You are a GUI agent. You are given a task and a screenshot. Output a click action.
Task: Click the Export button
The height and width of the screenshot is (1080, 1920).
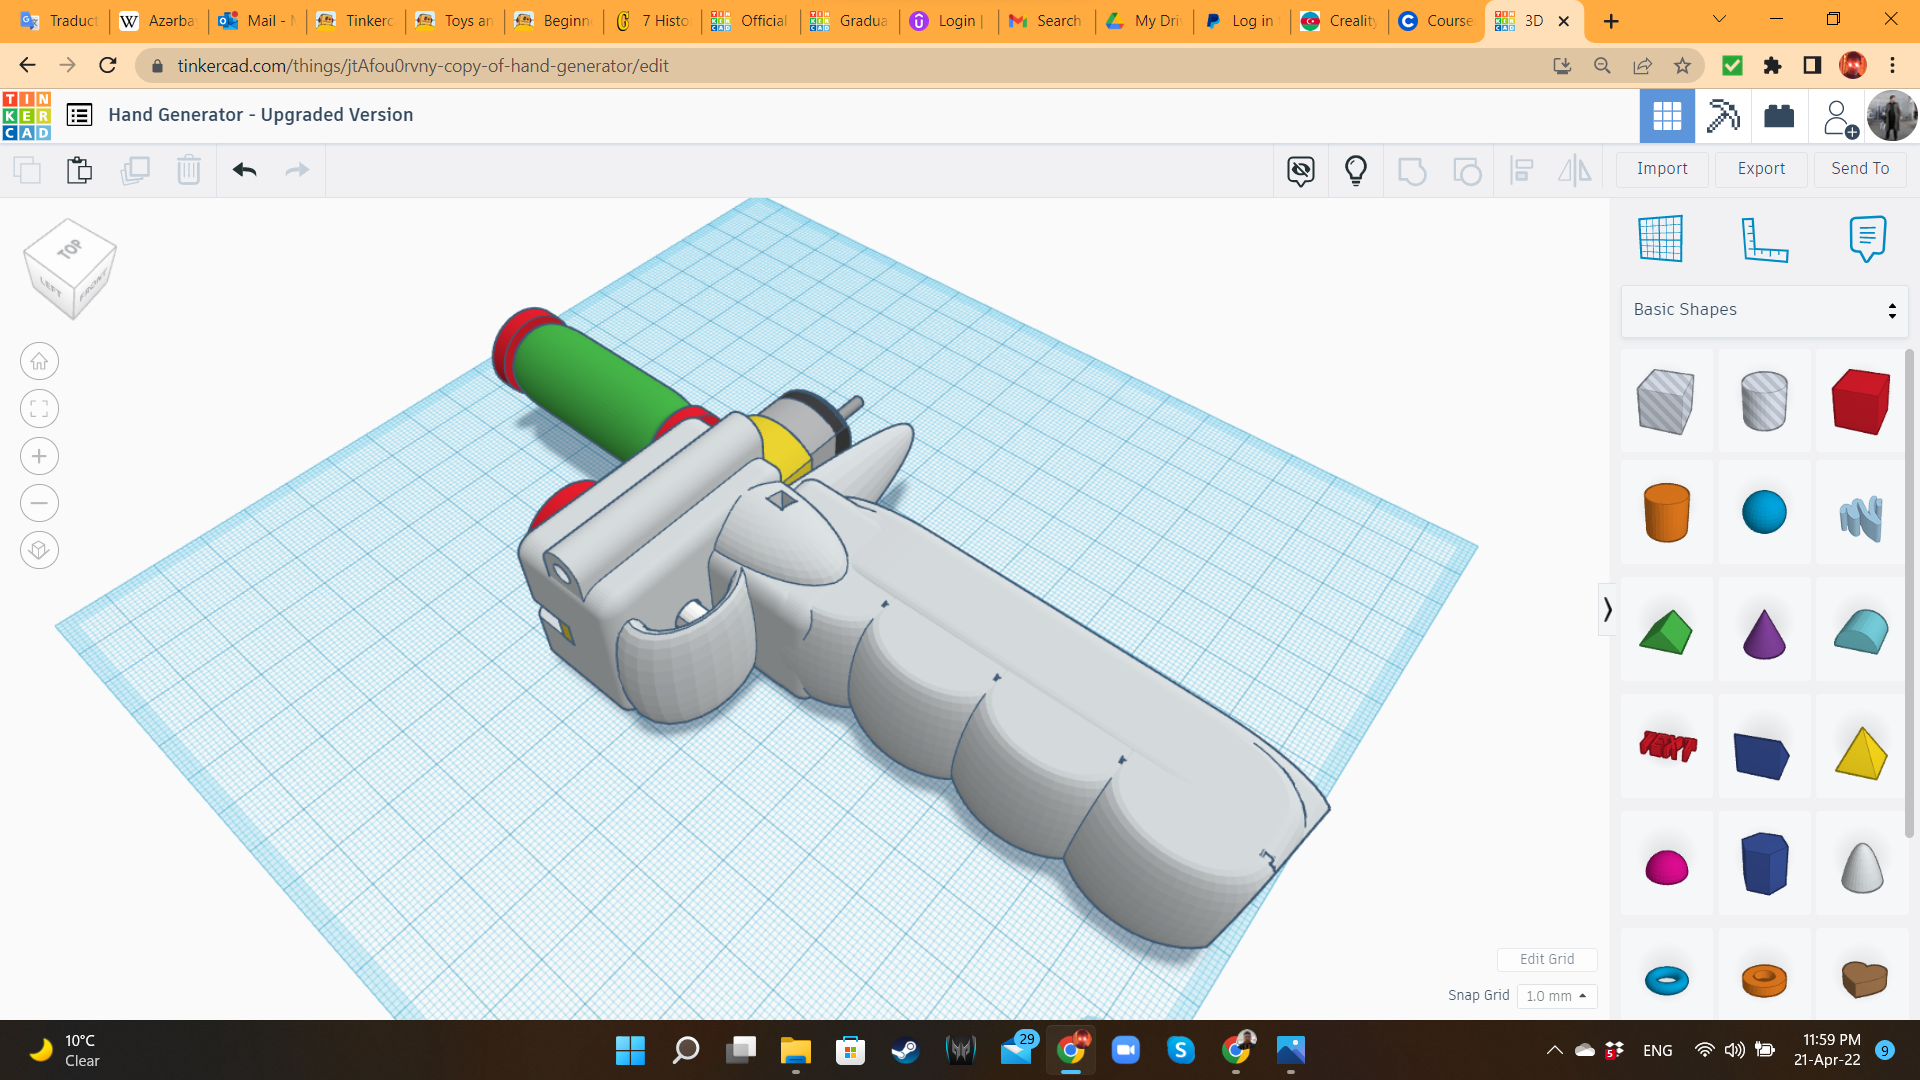[x=1761, y=169]
